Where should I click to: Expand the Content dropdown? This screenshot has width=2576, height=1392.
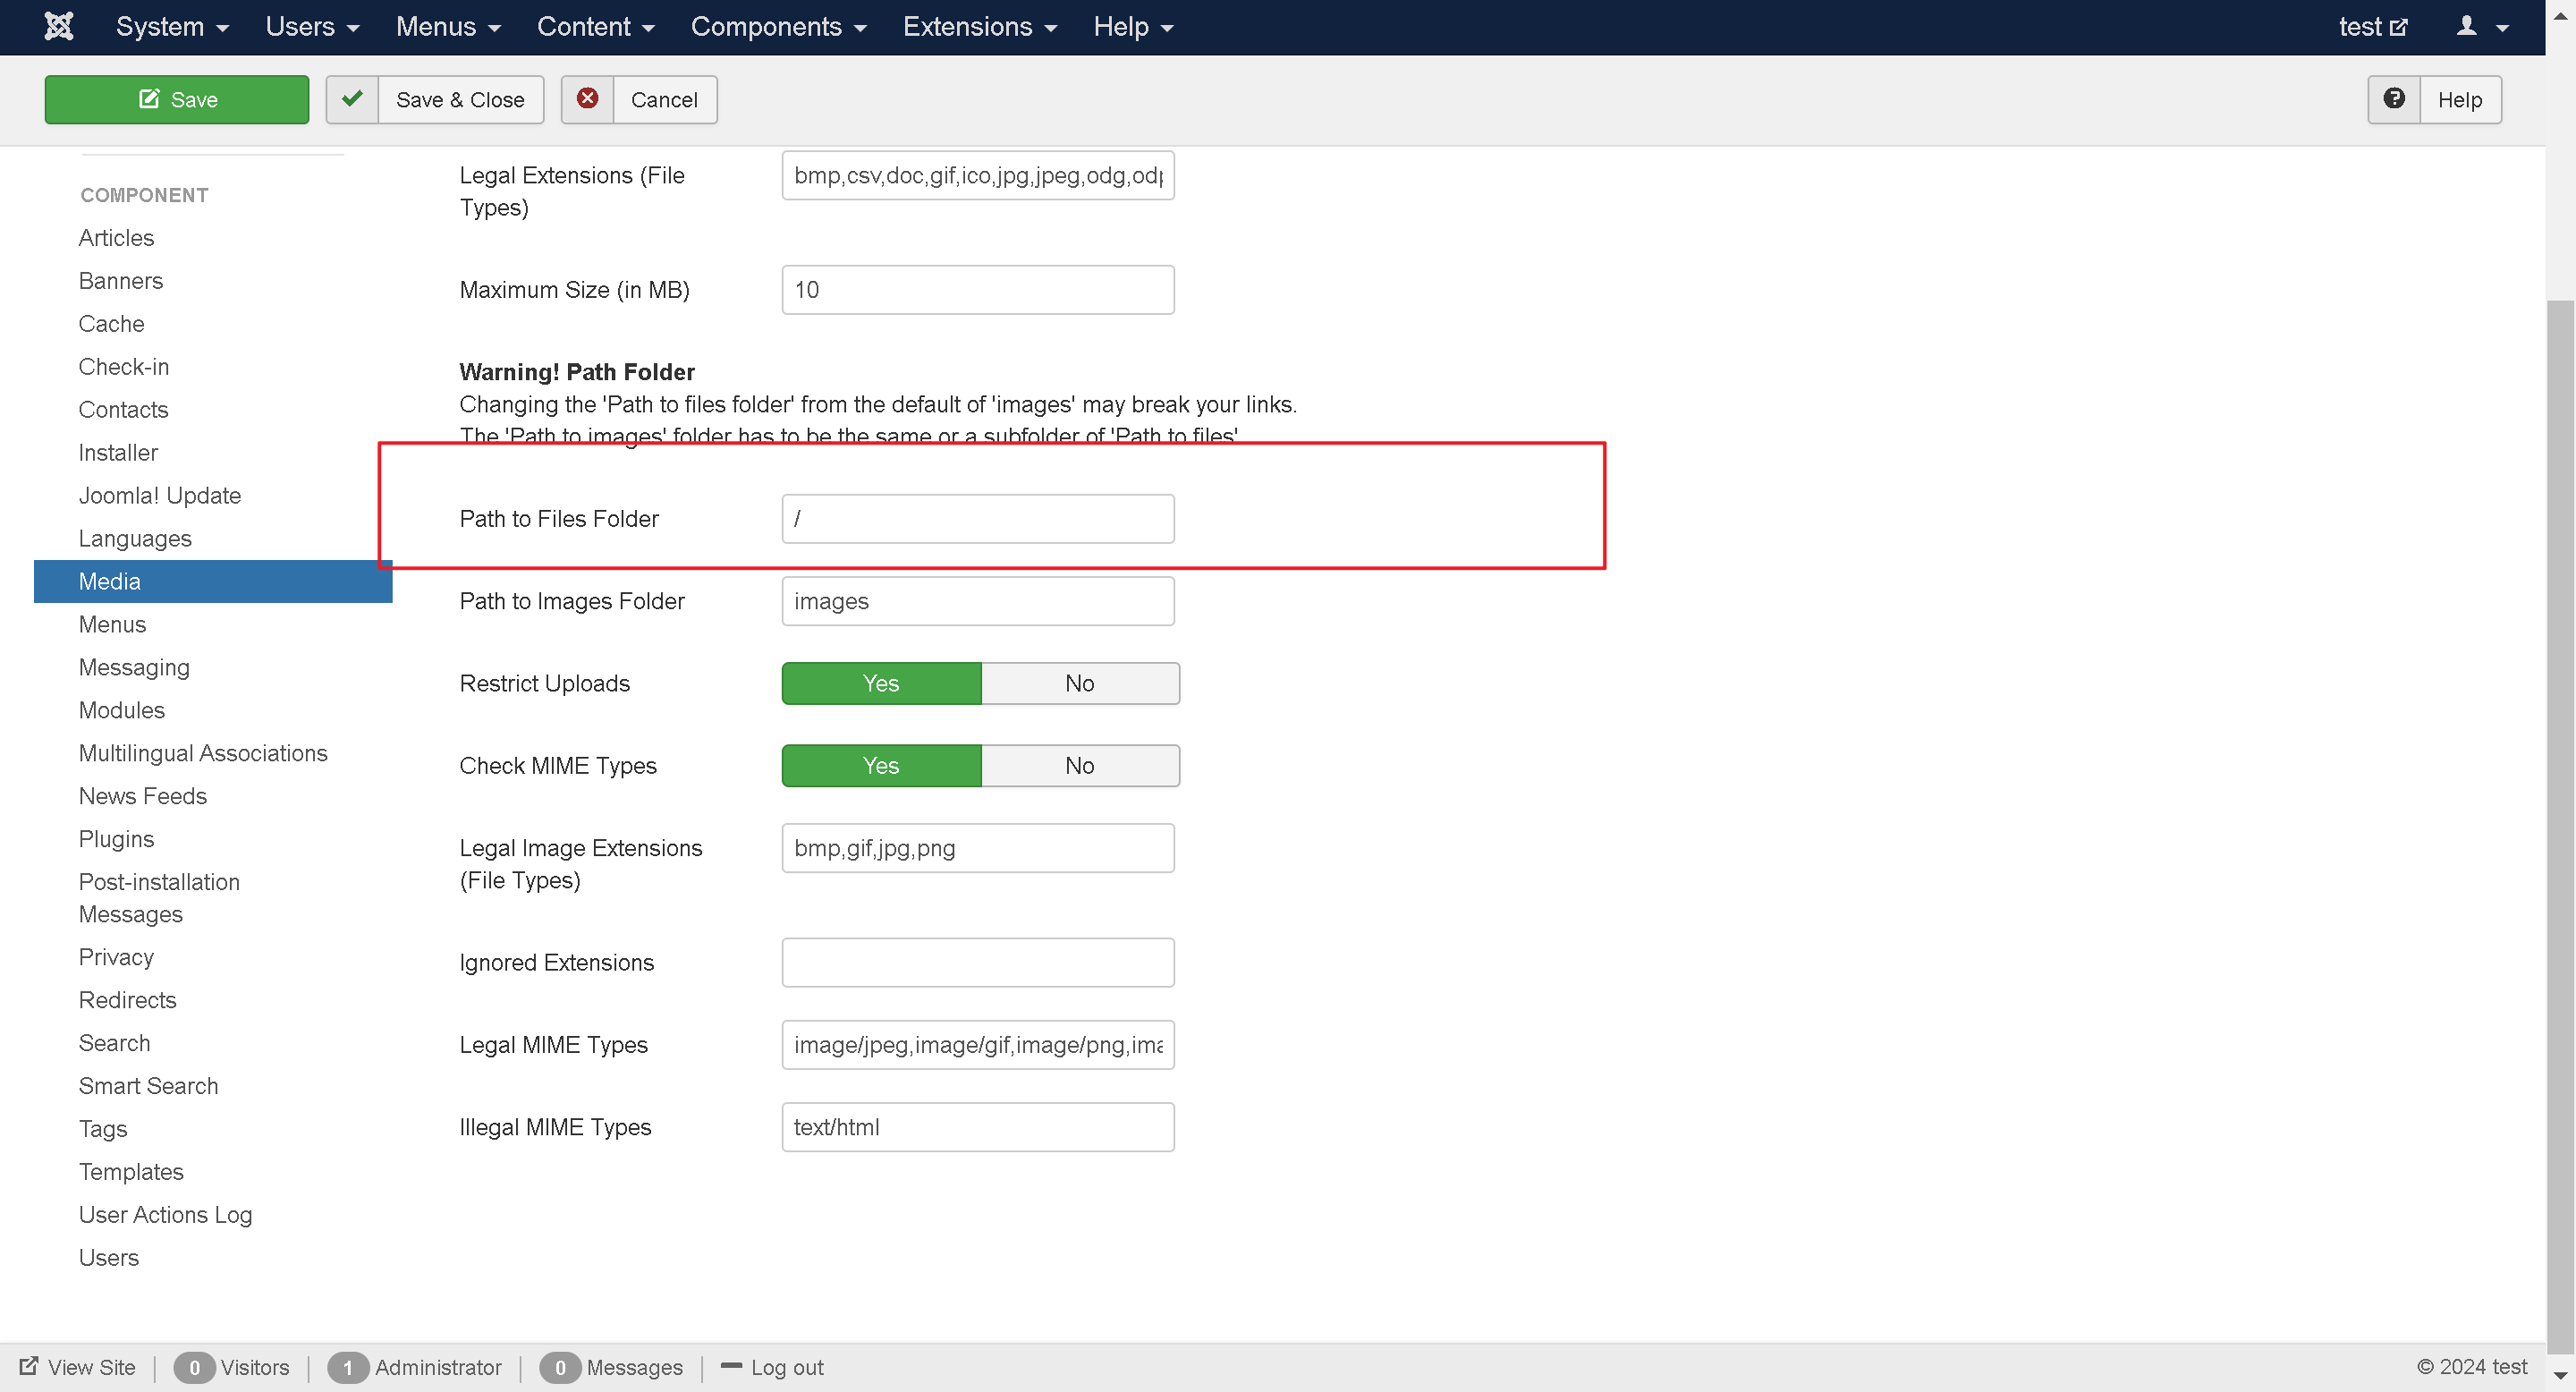pyautogui.click(x=596, y=27)
